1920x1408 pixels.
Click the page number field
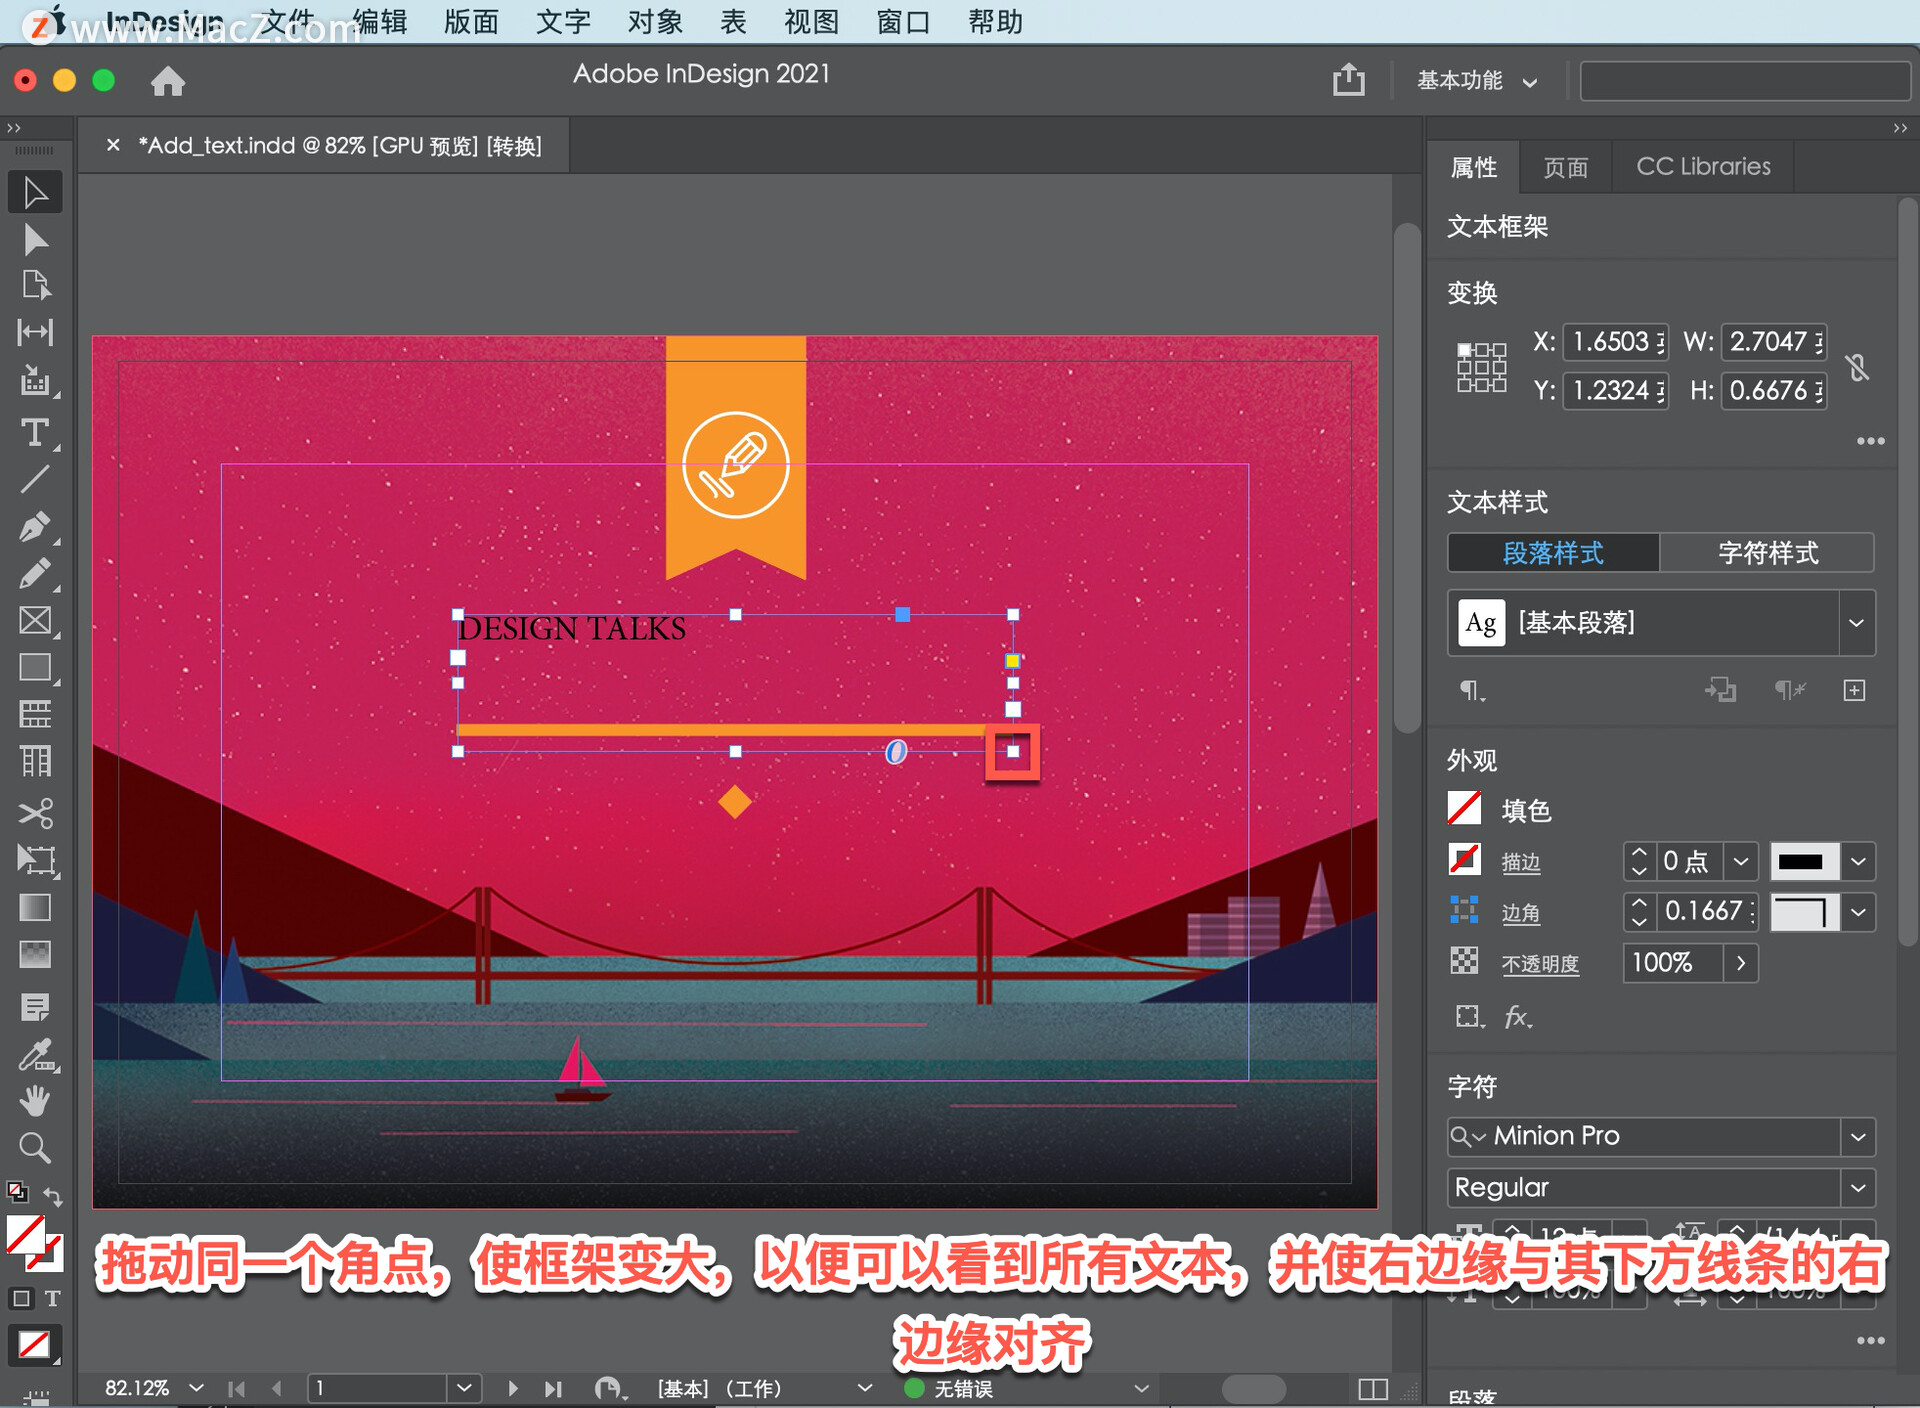pos(378,1388)
